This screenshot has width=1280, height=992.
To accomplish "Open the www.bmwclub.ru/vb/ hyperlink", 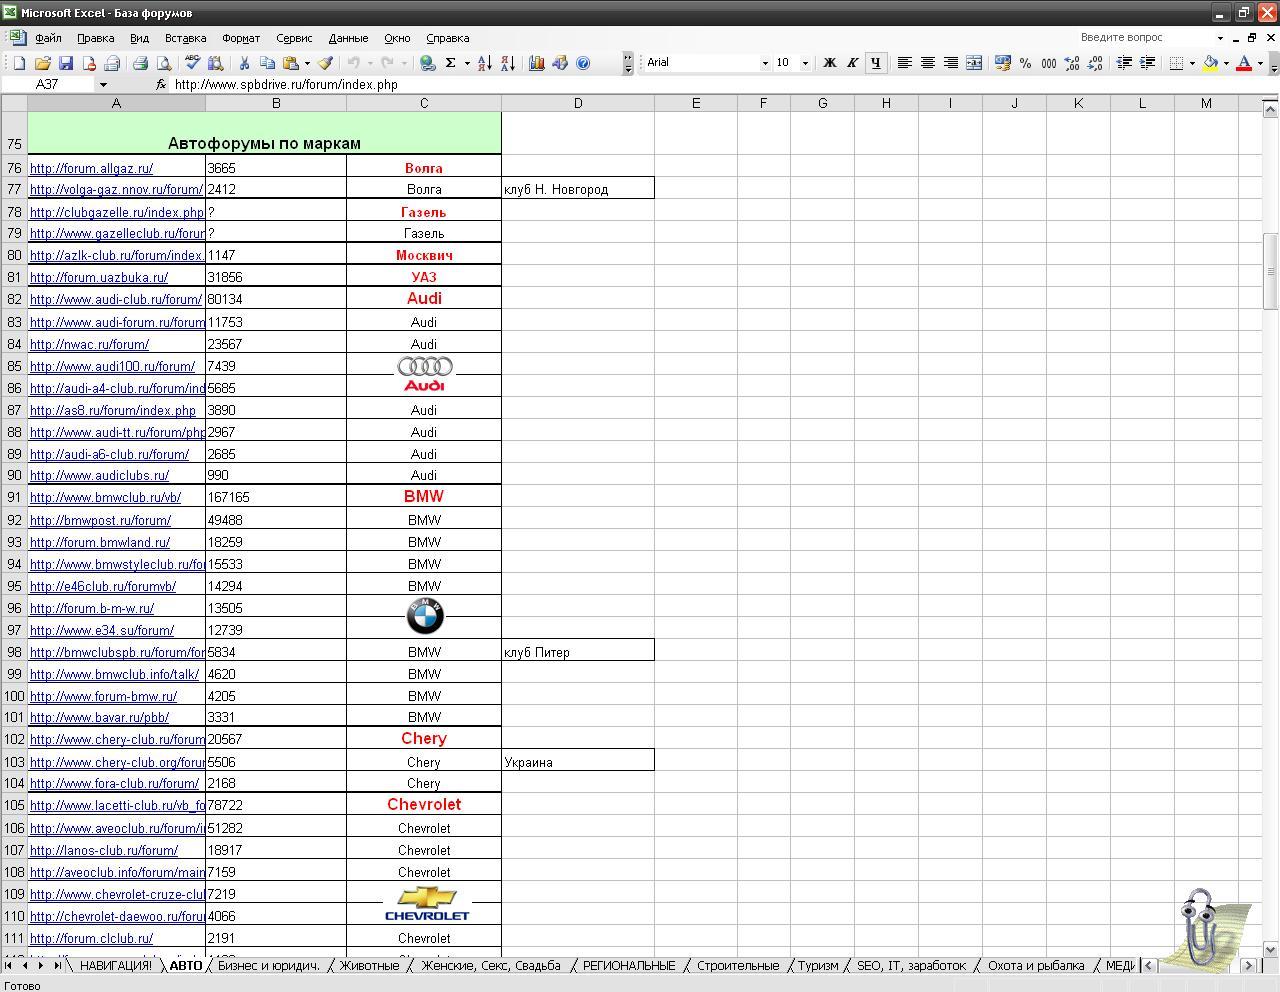I will coord(105,498).
